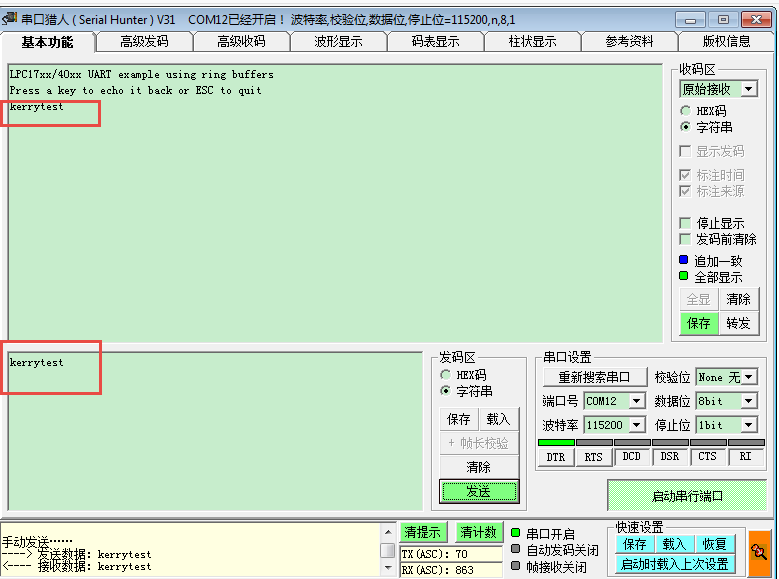779x579 pixels.
Task: Switch to the 高级收码 tab
Action: point(241,41)
